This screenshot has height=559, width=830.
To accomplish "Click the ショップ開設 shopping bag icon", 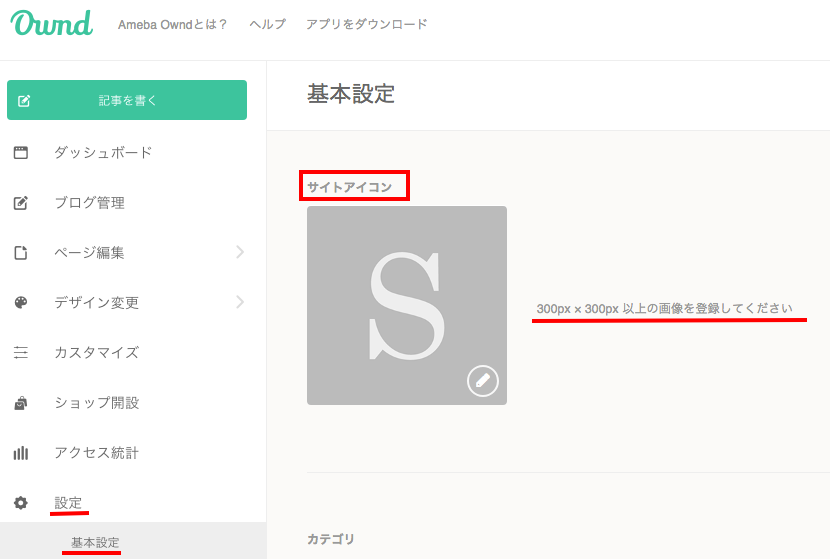I will pyautogui.click(x=21, y=403).
